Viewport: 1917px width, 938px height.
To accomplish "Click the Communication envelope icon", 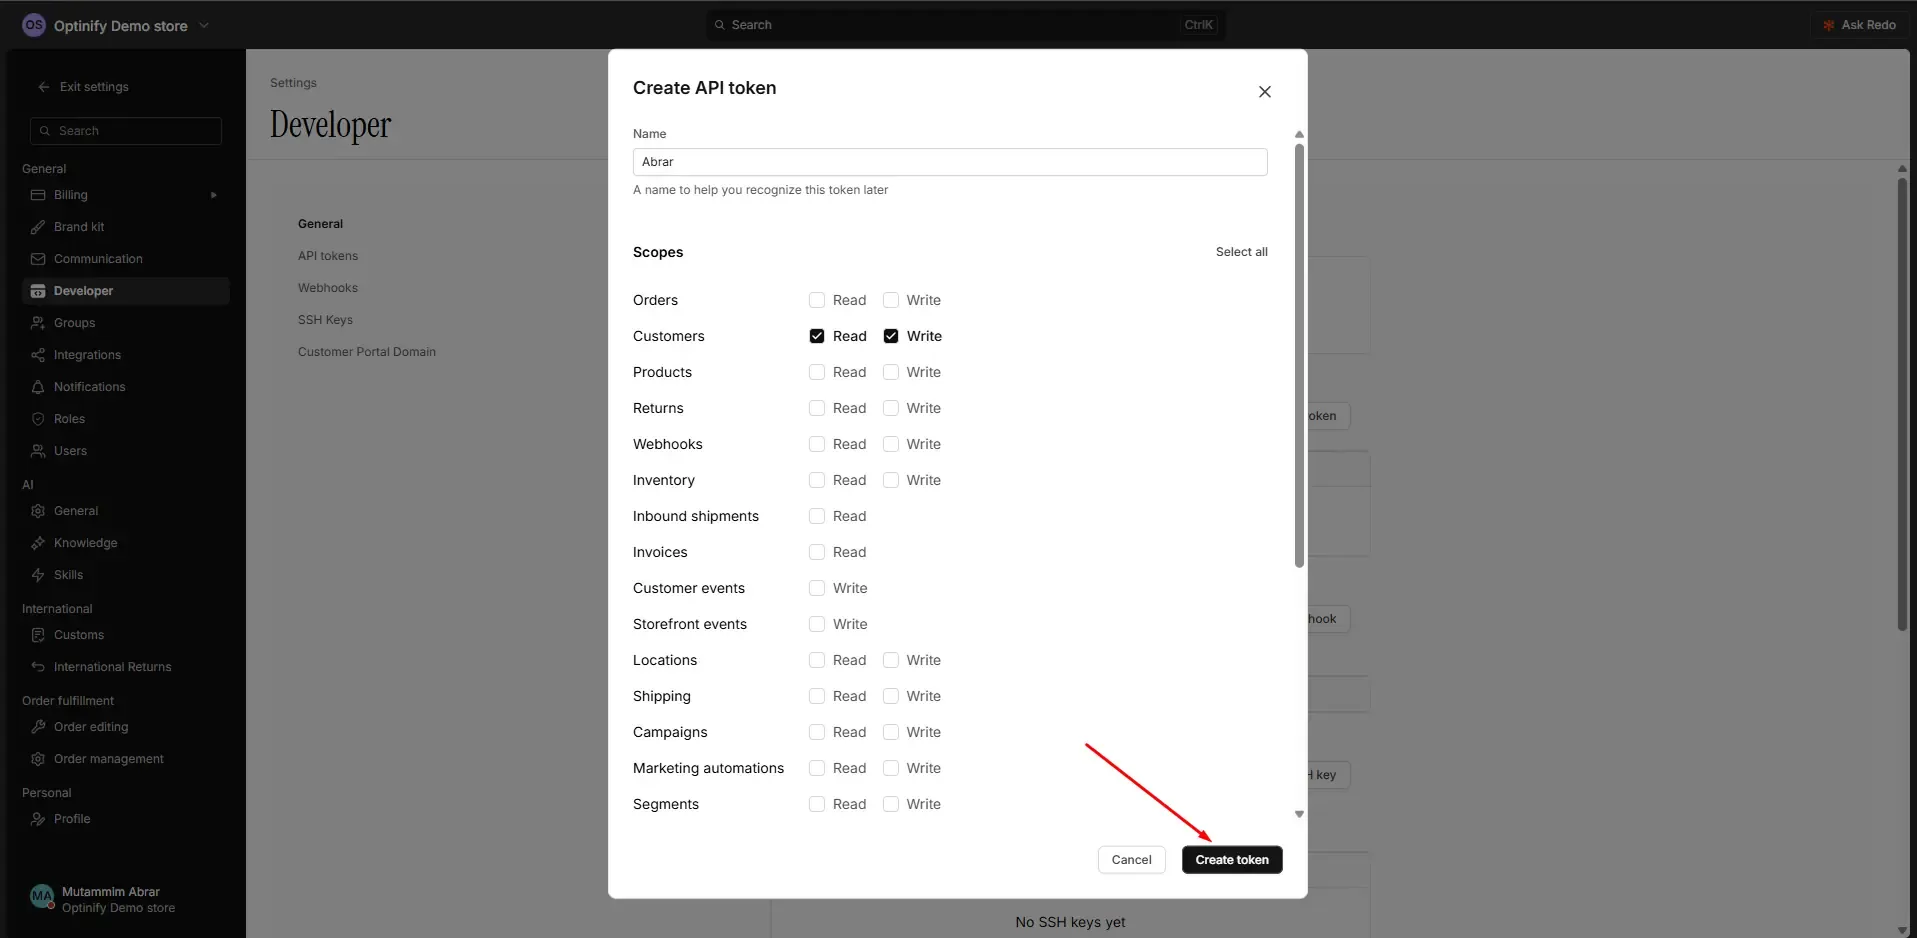I will click(38, 259).
